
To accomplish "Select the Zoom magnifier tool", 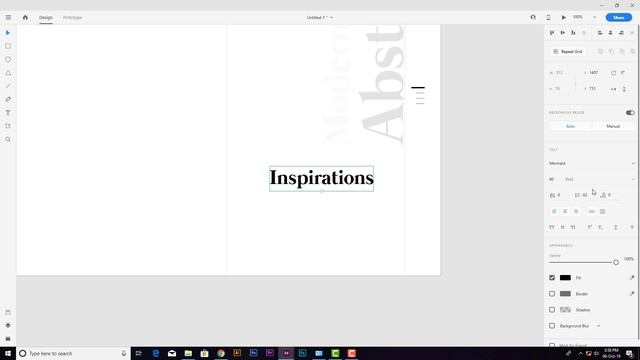I will (8, 140).
